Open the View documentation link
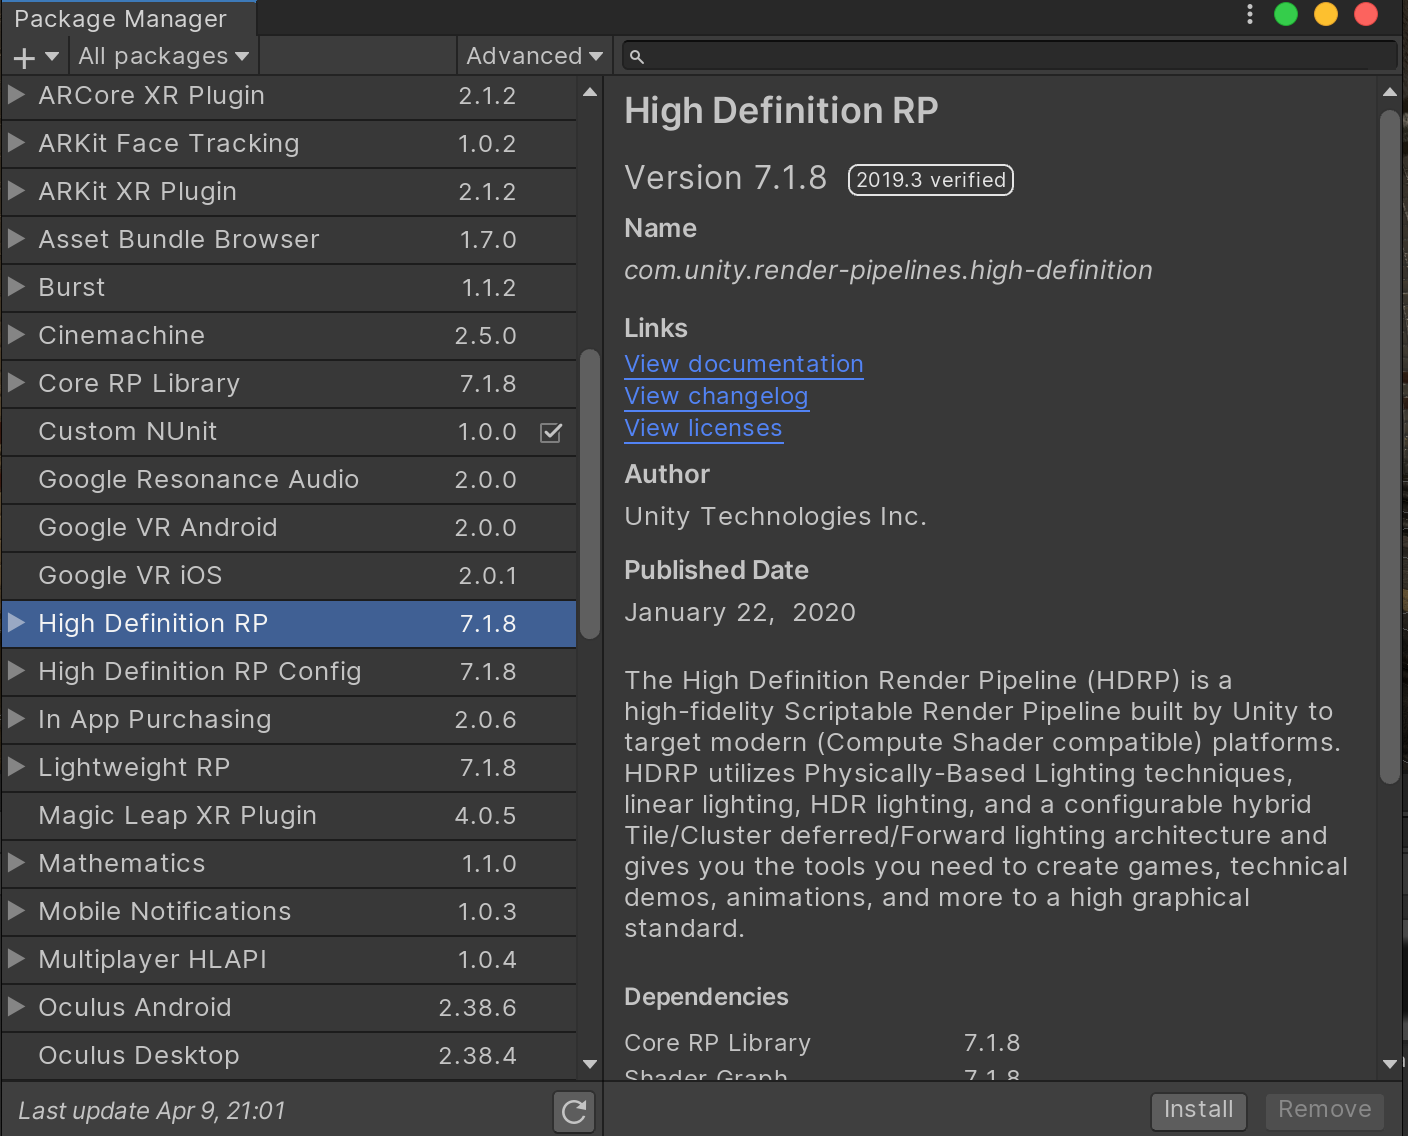The image size is (1408, 1136). [x=743, y=364]
